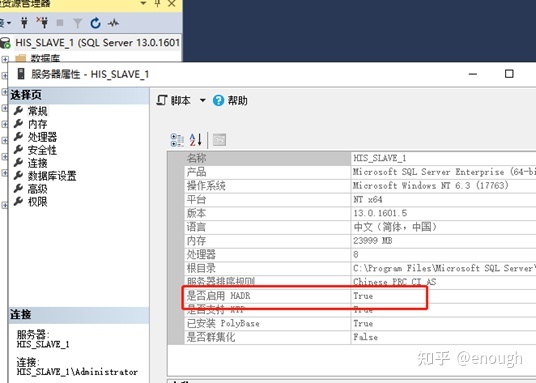Viewport: 536px width, 383px height.
Task: Toggle auto-hide pin for Object Explorer
Action: (158, 3)
